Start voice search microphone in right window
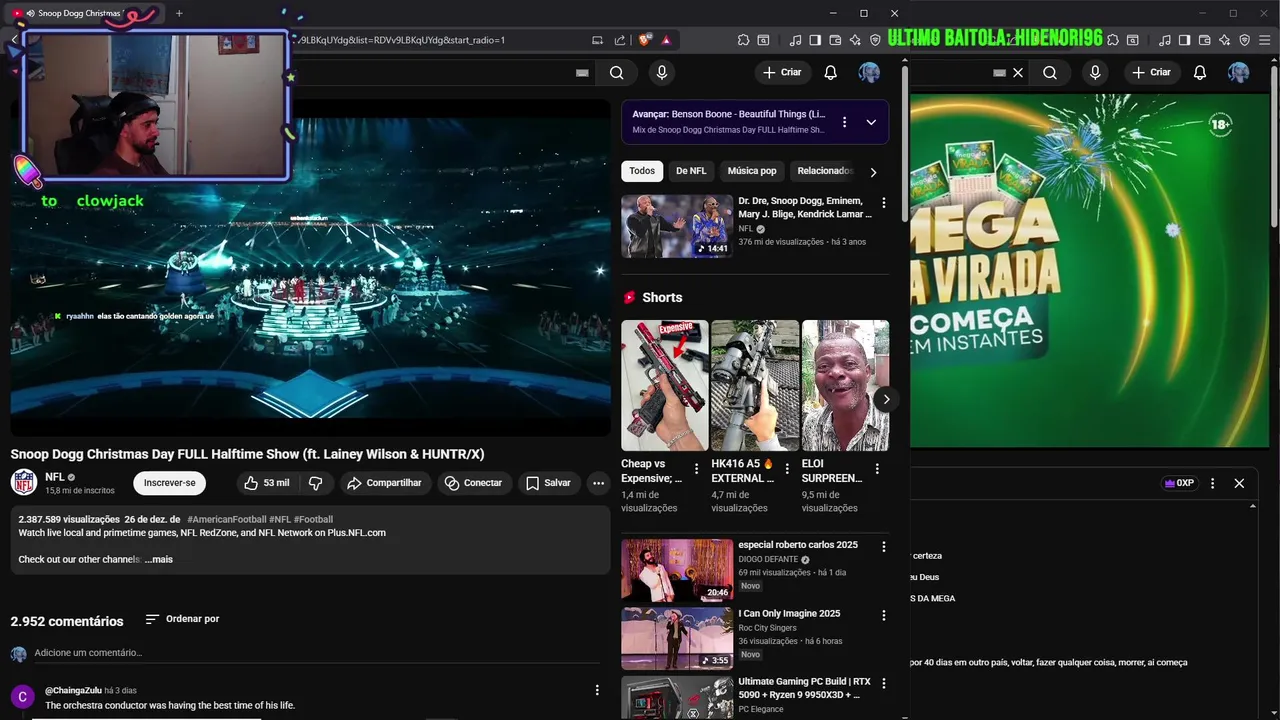This screenshot has height=720, width=1280. (x=1095, y=72)
